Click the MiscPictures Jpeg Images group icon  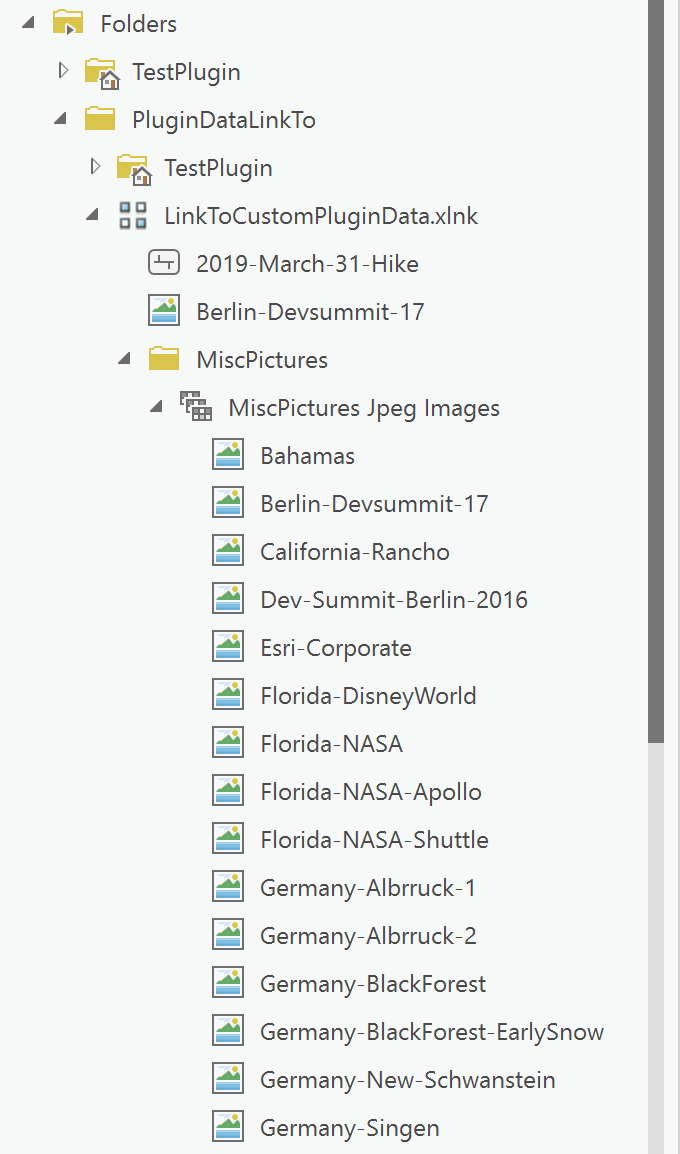pos(196,406)
